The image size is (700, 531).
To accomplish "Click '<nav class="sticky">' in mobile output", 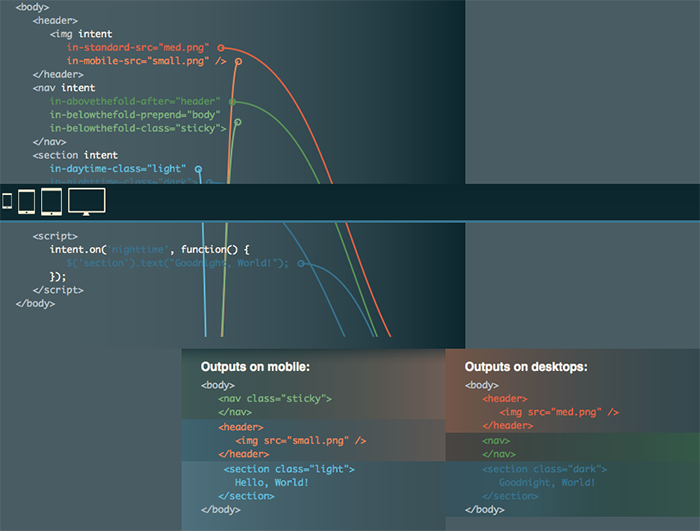I will point(275,398).
